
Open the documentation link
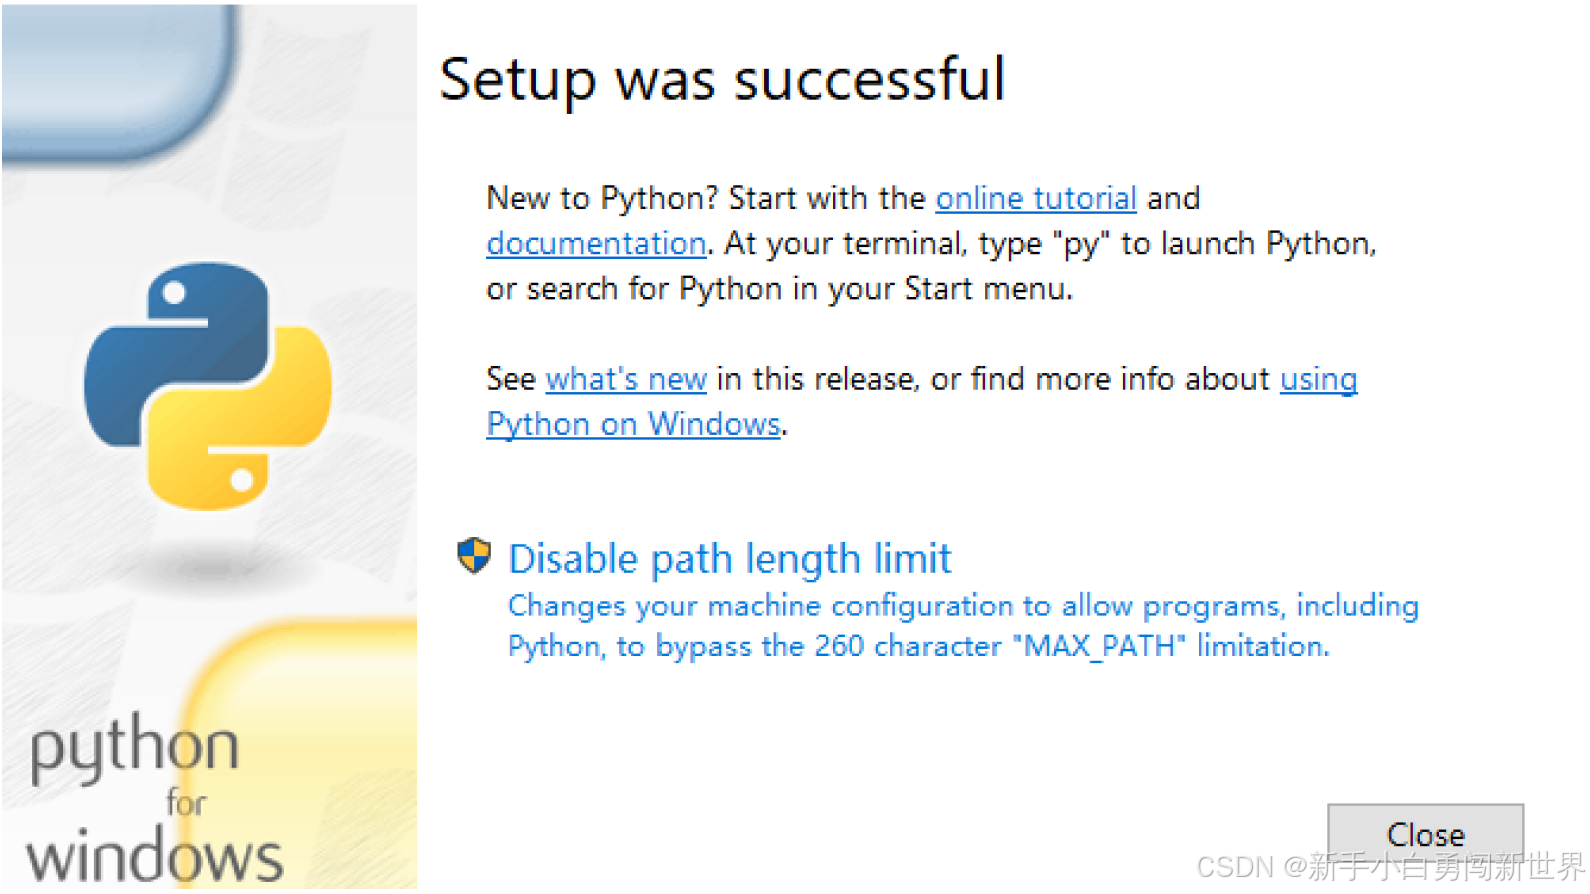click(x=594, y=243)
